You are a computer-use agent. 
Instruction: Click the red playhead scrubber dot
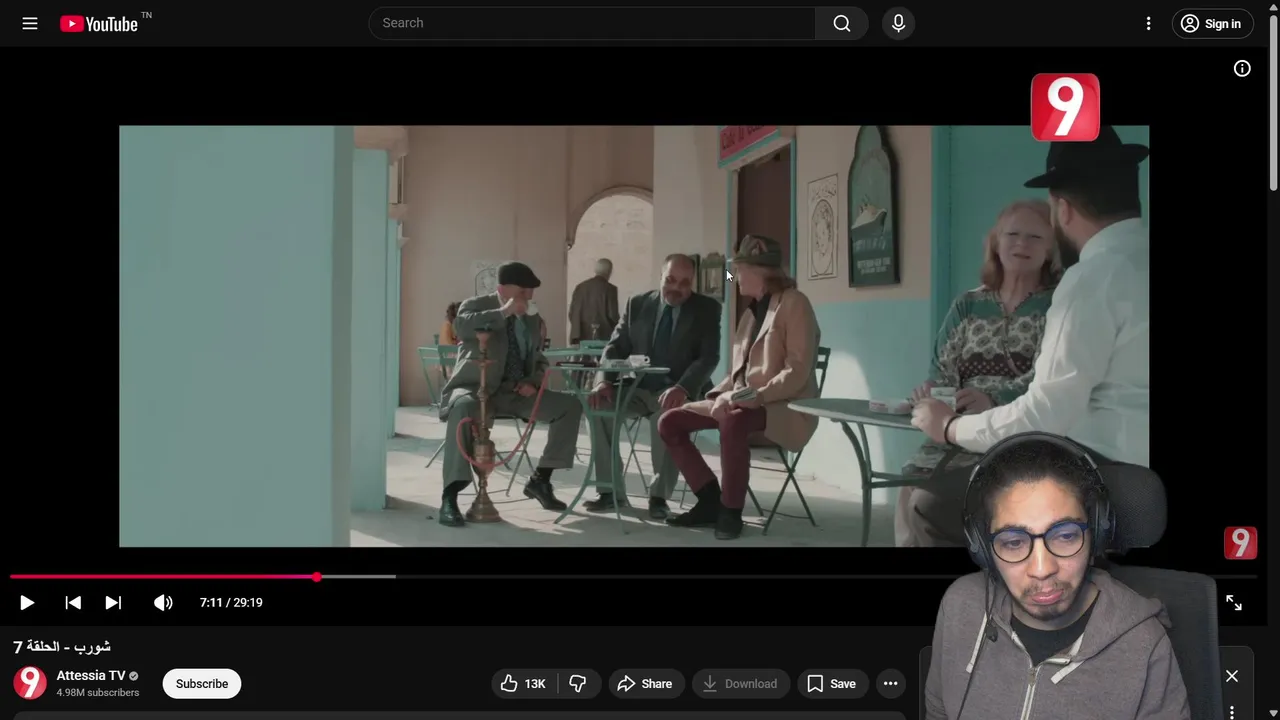click(317, 577)
